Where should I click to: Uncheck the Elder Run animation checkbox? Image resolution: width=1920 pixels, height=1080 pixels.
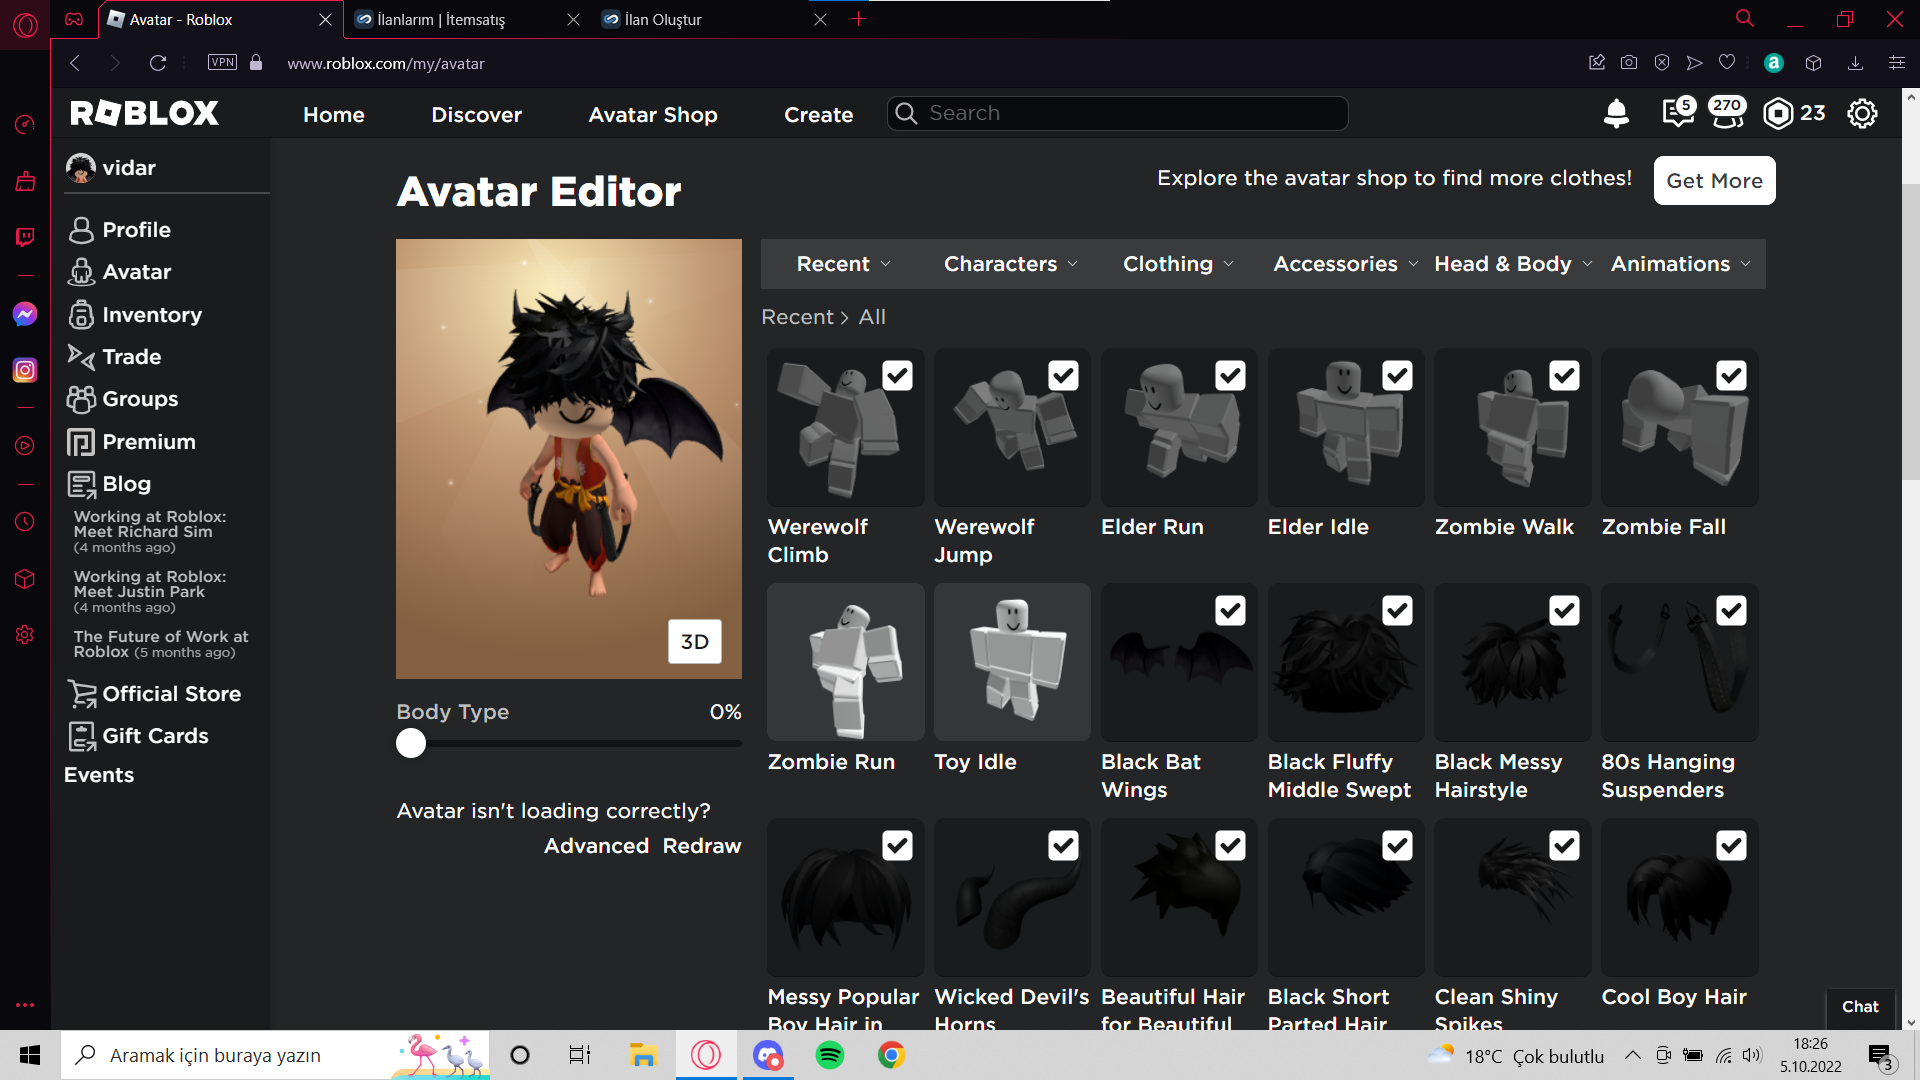[1230, 376]
